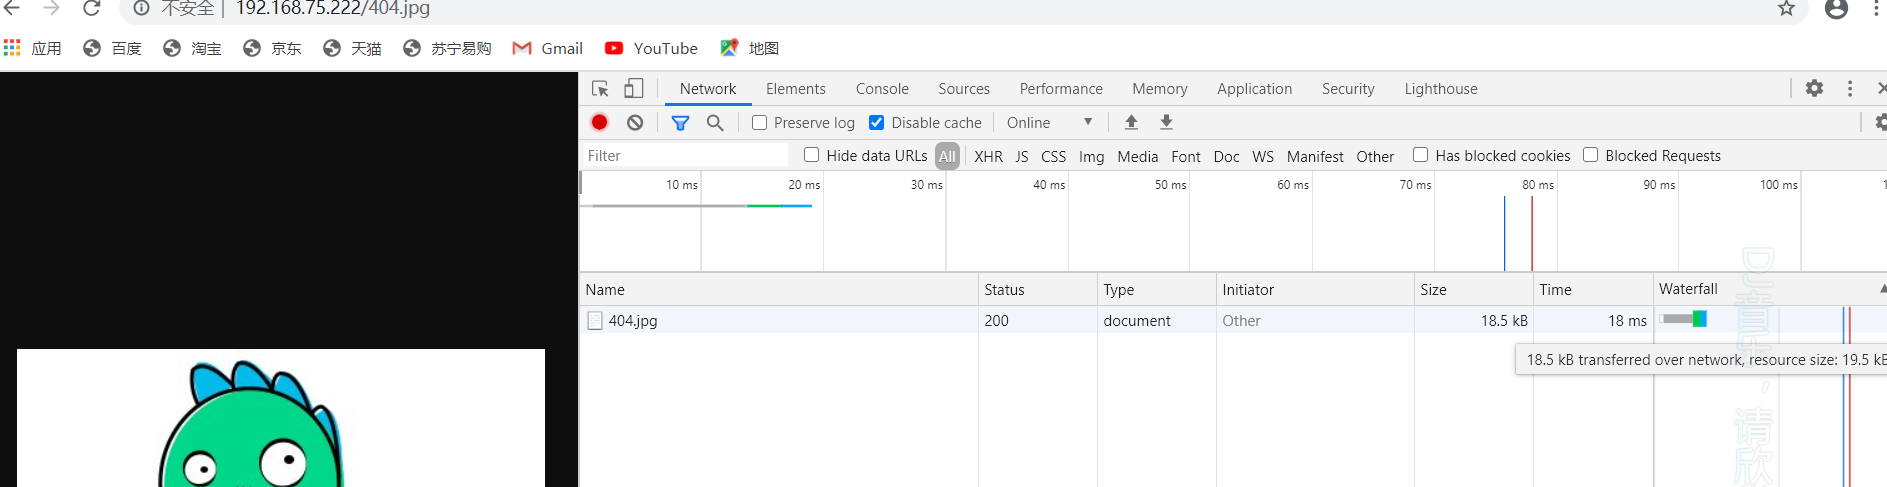Clear the network log
Image resolution: width=1887 pixels, height=487 pixels.
635,122
